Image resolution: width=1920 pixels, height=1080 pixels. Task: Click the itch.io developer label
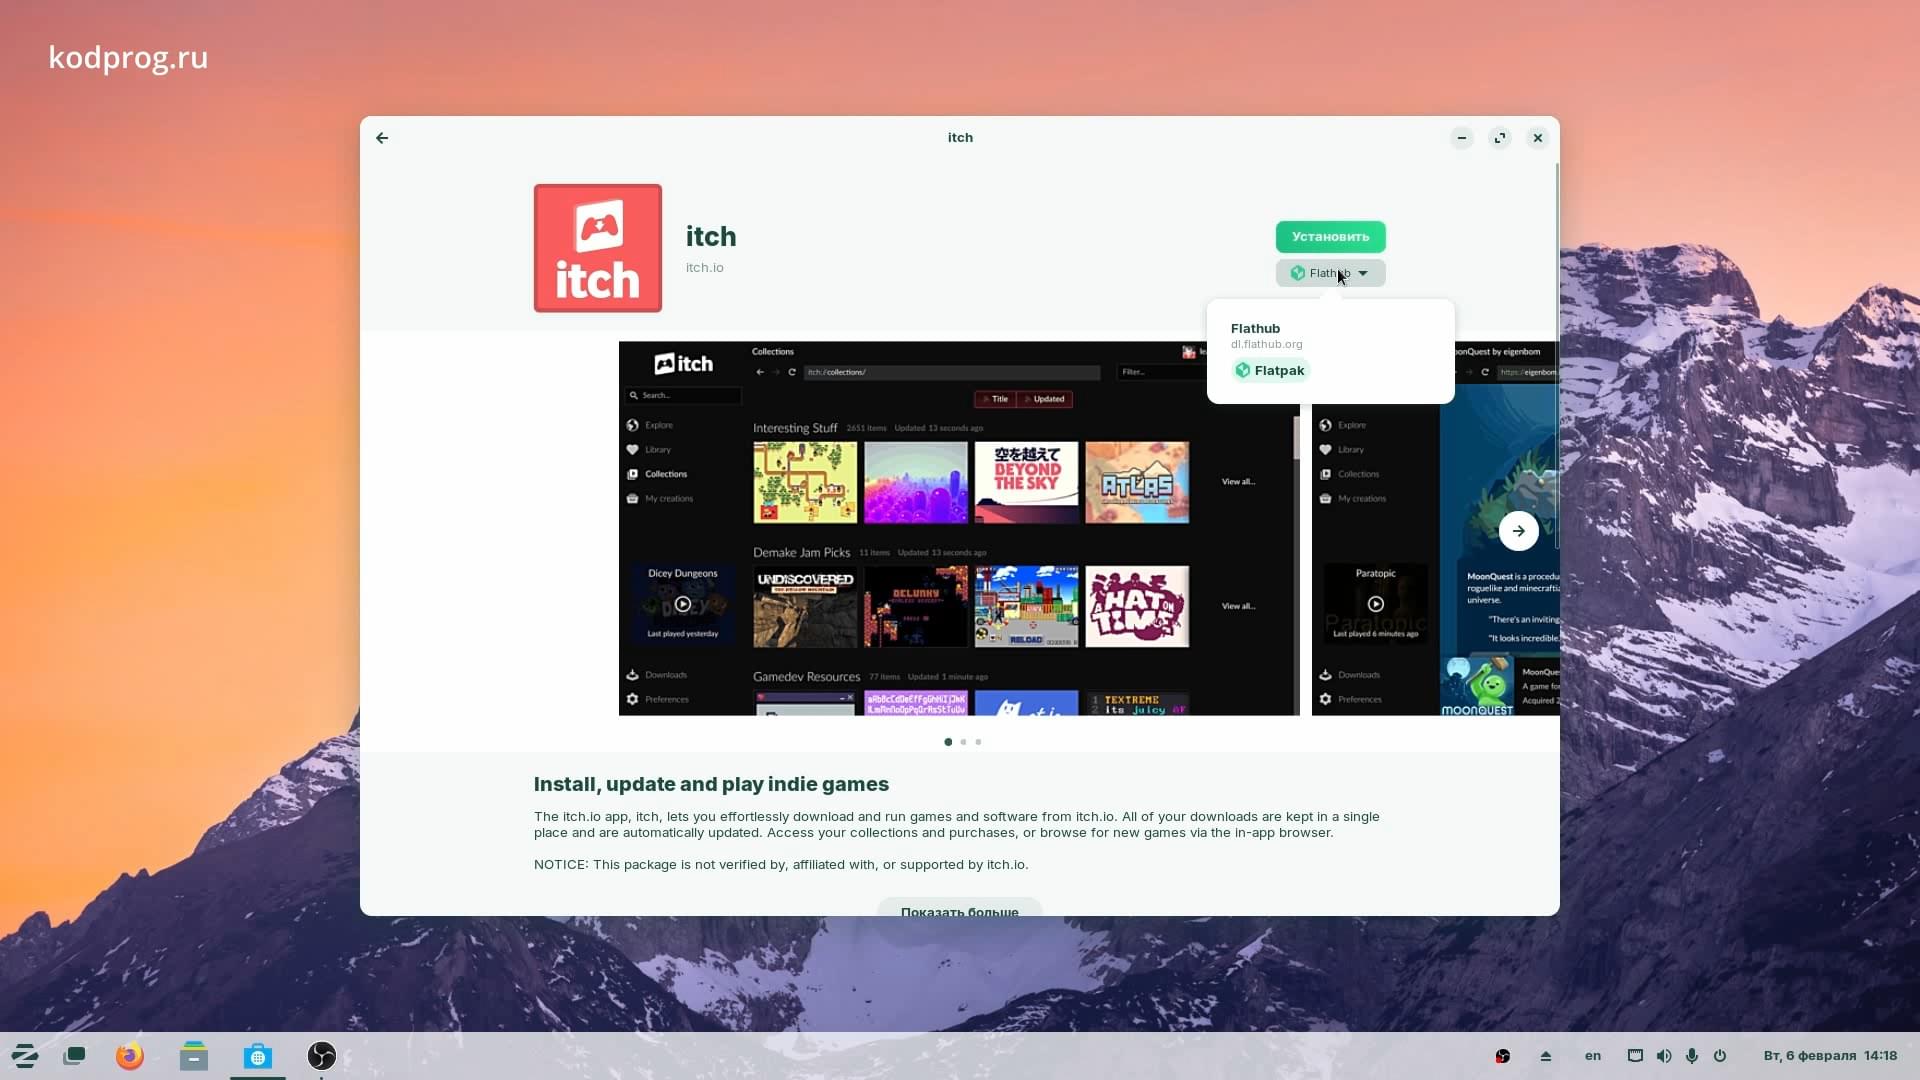pos(704,268)
